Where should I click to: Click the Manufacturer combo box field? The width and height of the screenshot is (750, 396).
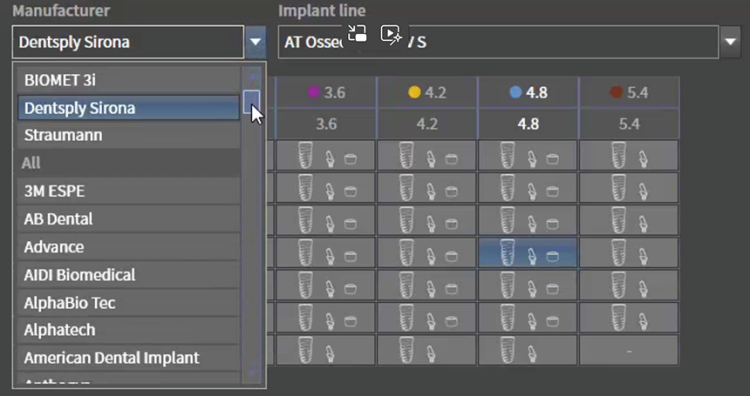pos(128,42)
